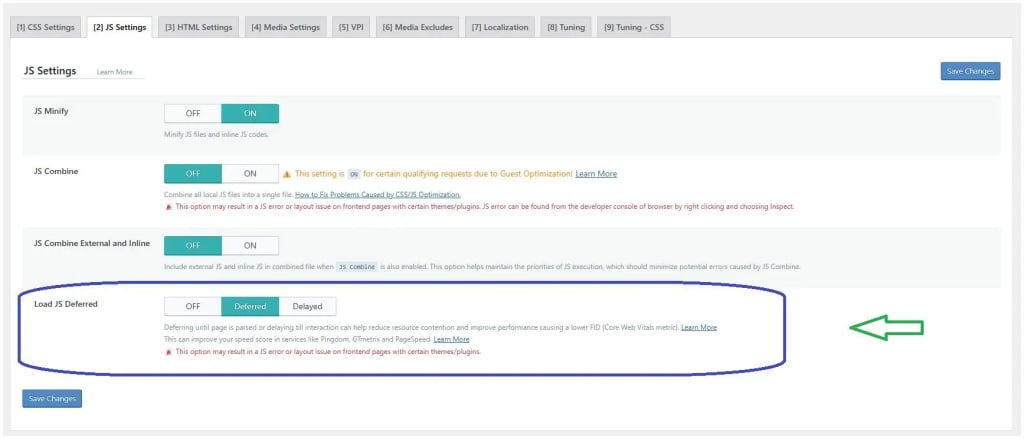The height and width of the screenshot is (439, 1024).
Task: Set JS Combine to ON
Action: click(x=250, y=173)
